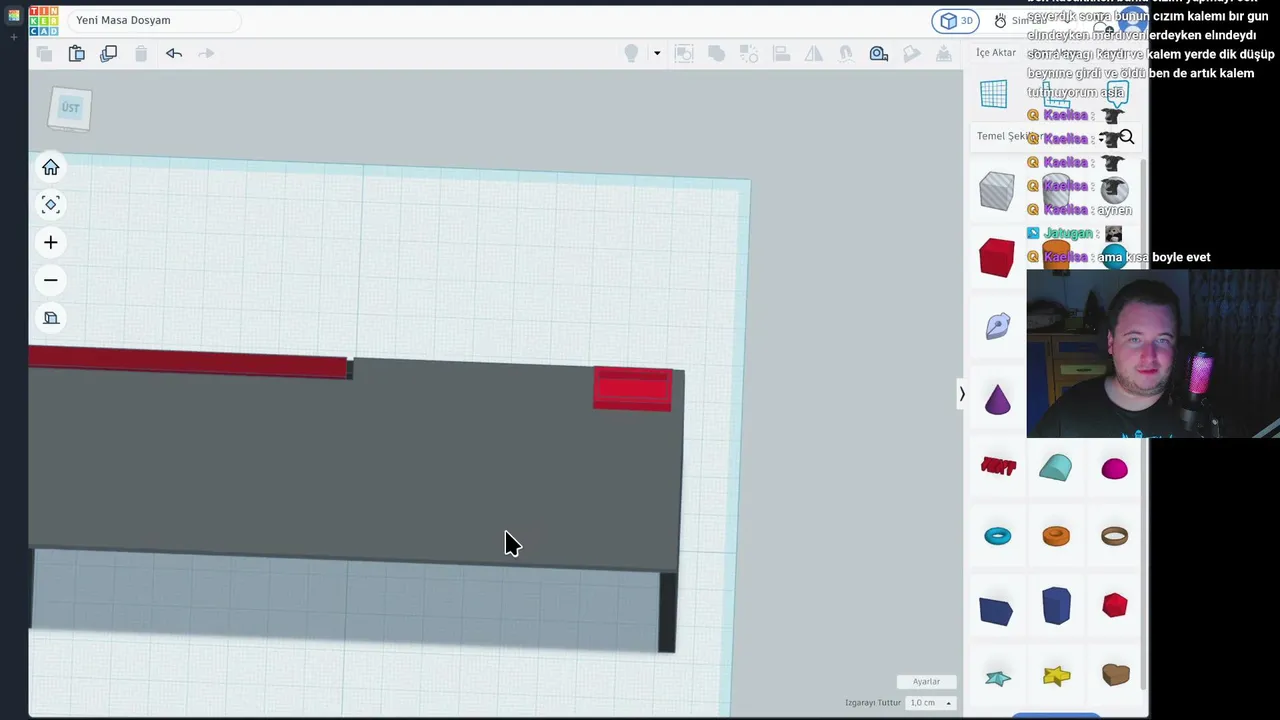The width and height of the screenshot is (1280, 720).
Task: Toggle the show-all lightbulb icon
Action: (631, 53)
